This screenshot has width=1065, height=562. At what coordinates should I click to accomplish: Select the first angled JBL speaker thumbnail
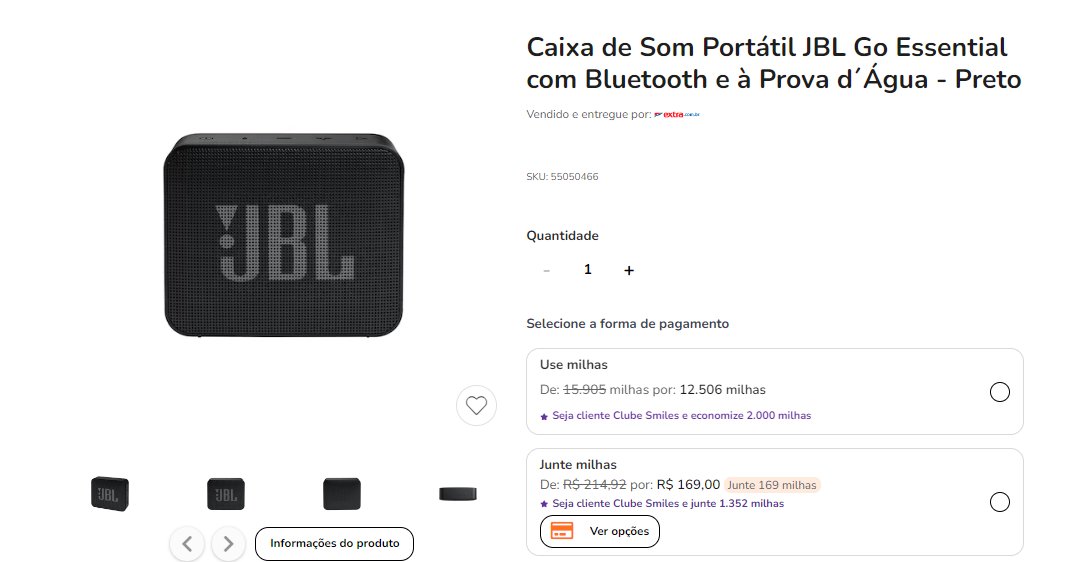pos(110,494)
